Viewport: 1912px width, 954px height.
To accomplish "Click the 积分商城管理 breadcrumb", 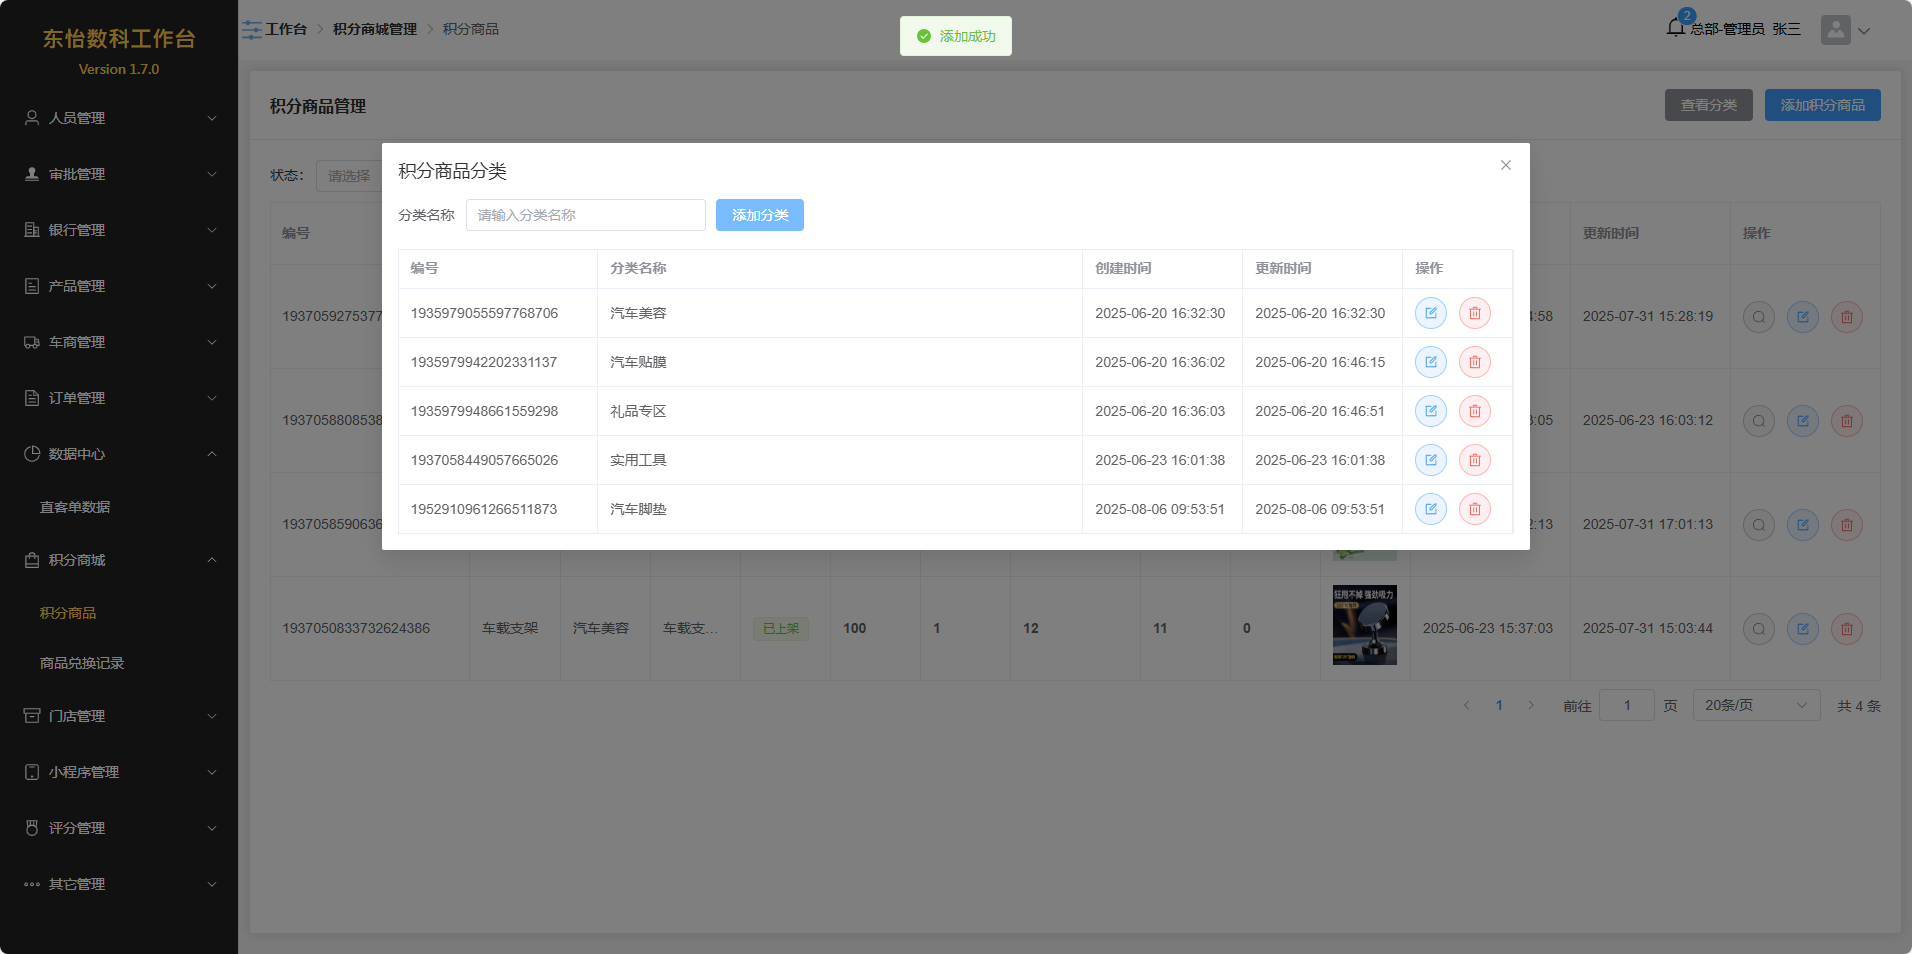I will tap(375, 29).
